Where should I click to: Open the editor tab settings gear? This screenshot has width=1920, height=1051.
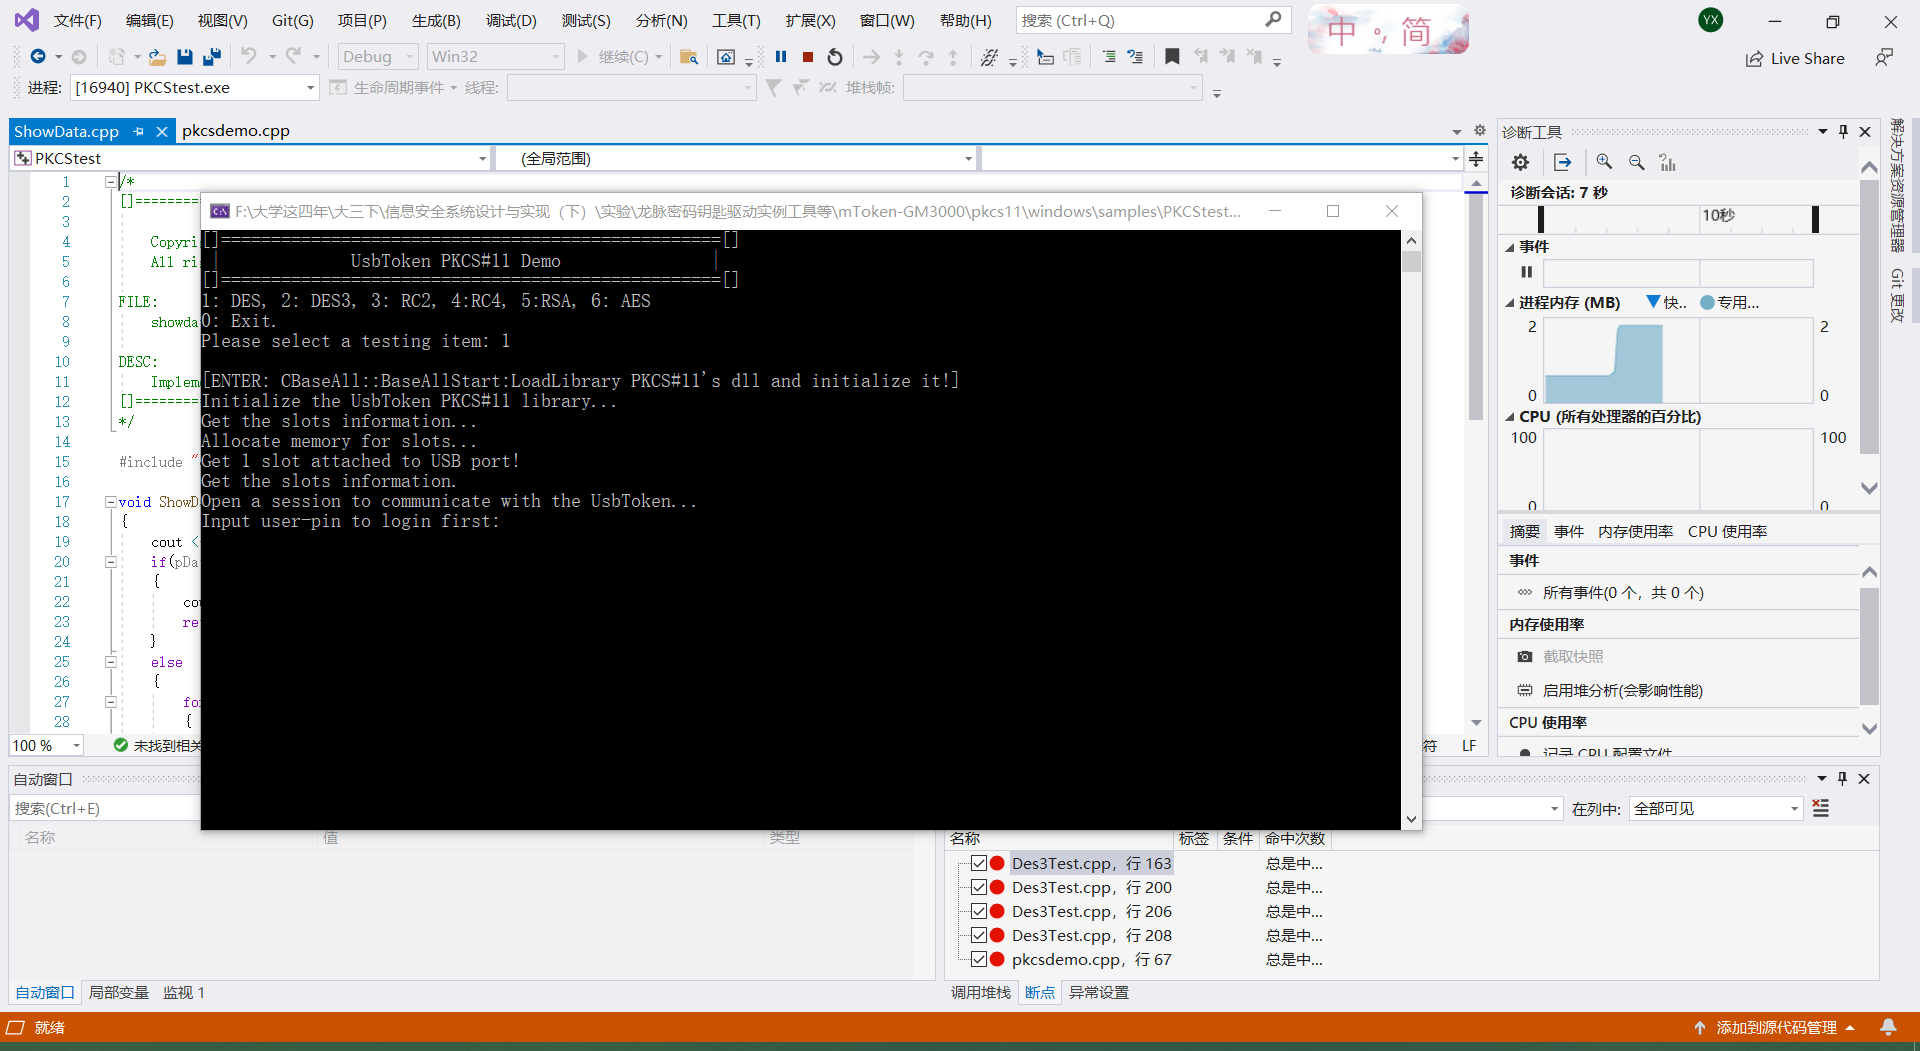[x=1480, y=131]
